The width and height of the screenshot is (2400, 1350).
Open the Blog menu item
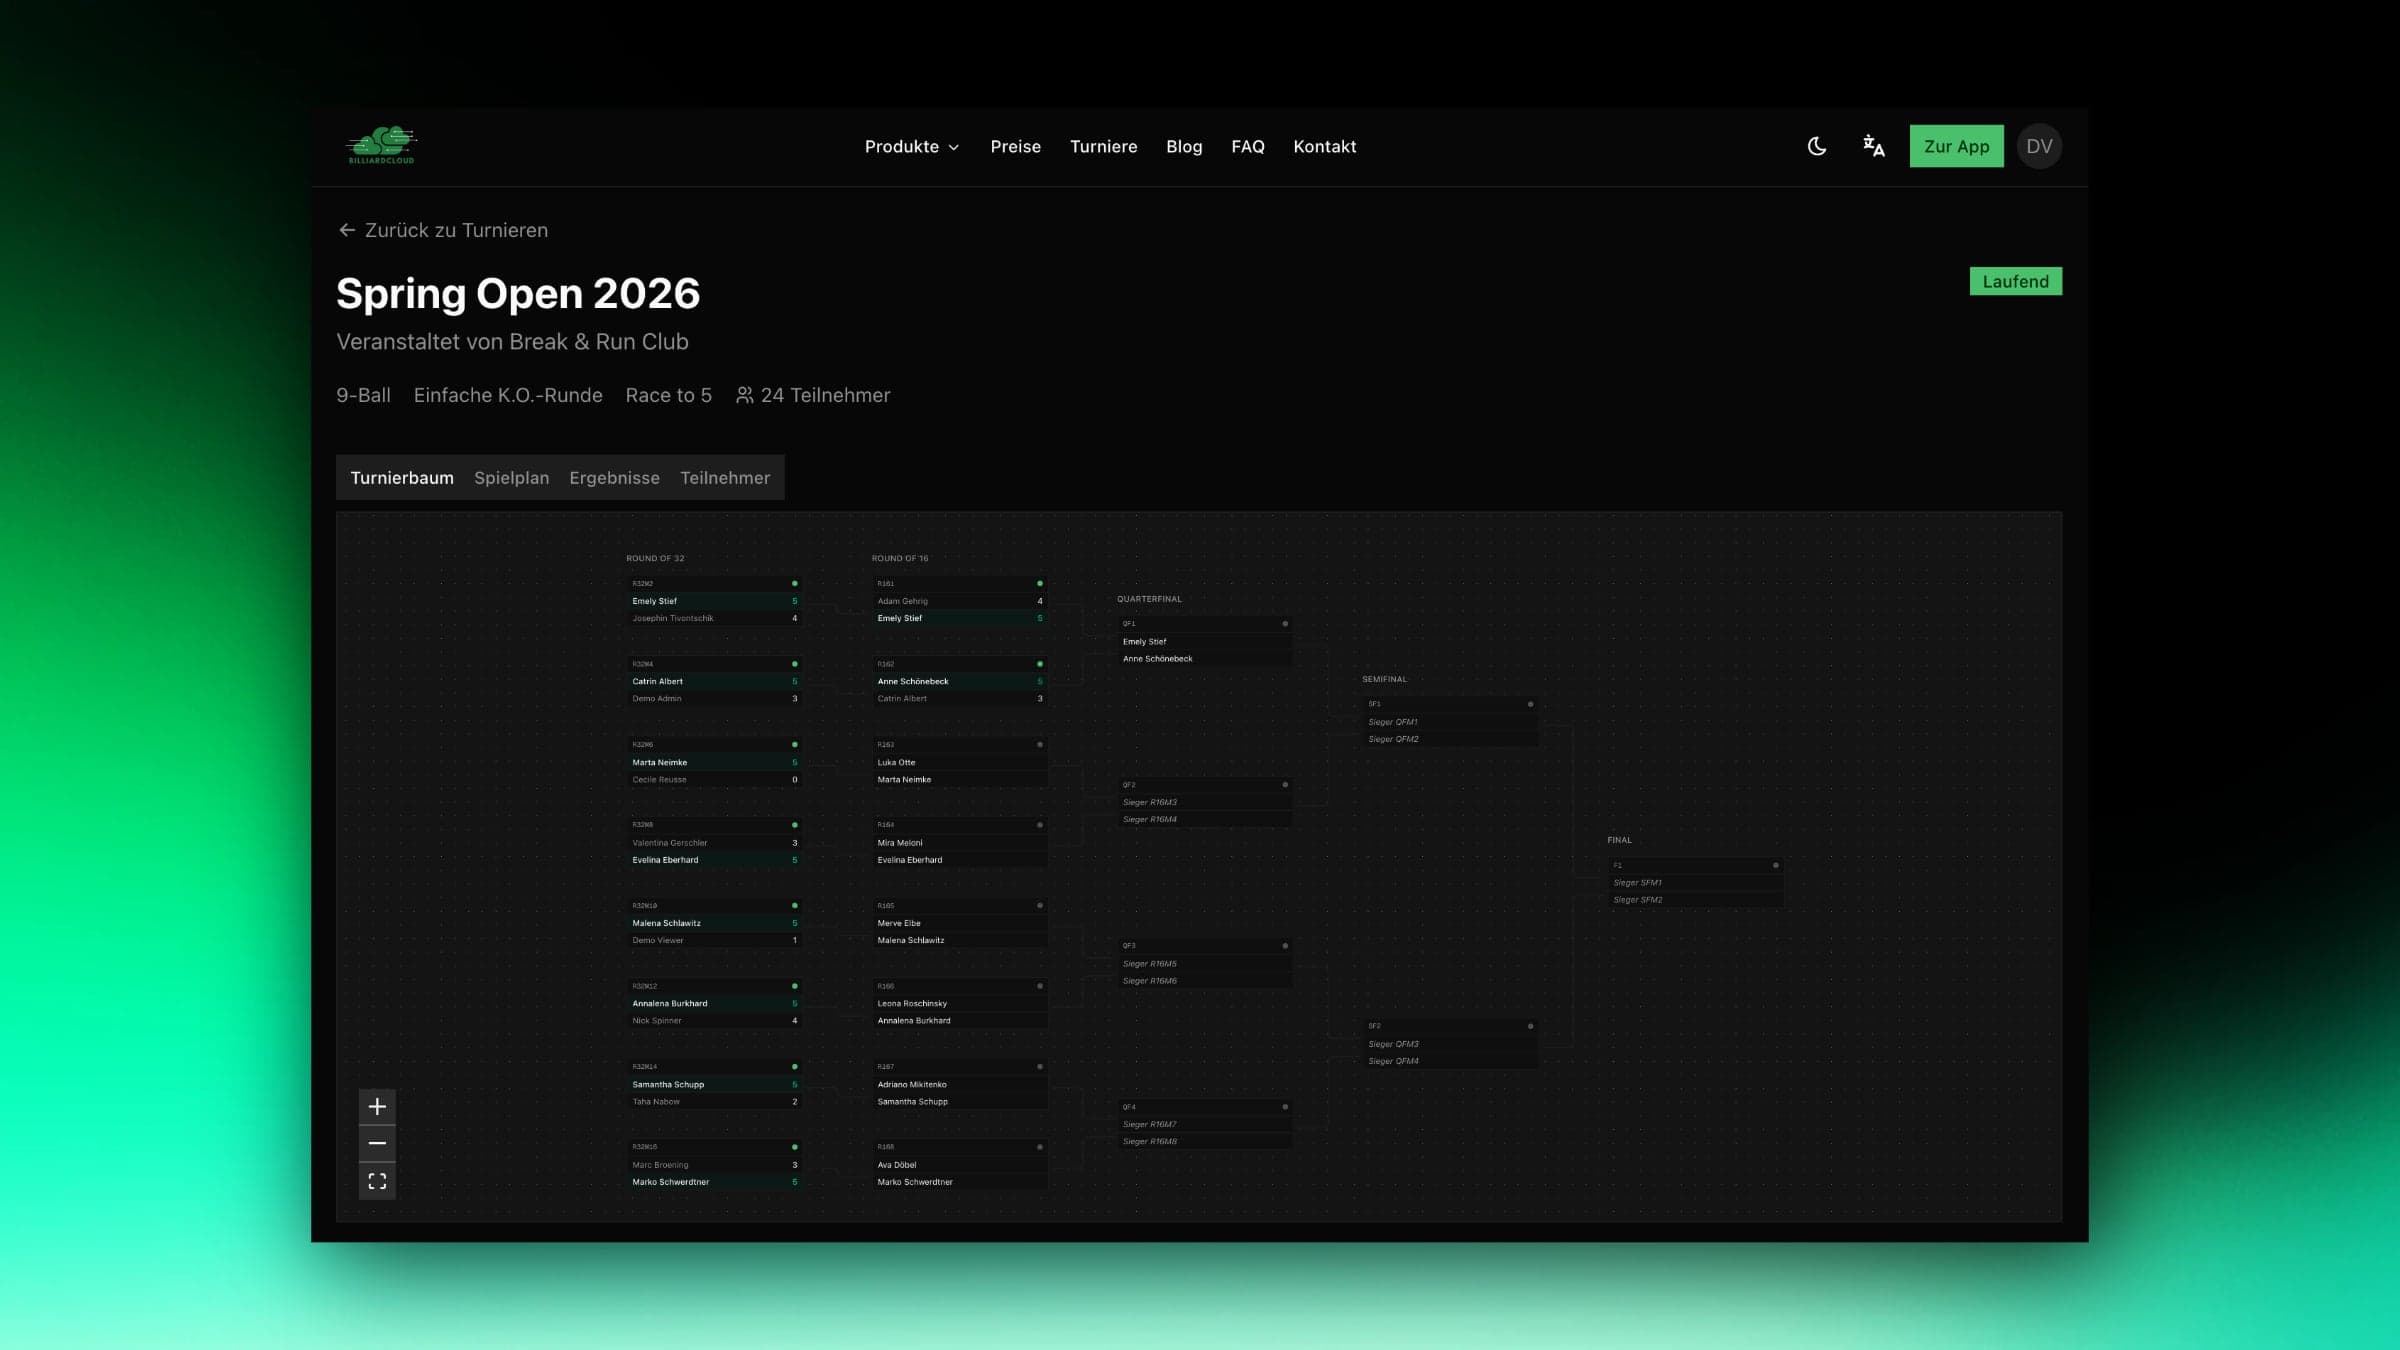[x=1184, y=146]
